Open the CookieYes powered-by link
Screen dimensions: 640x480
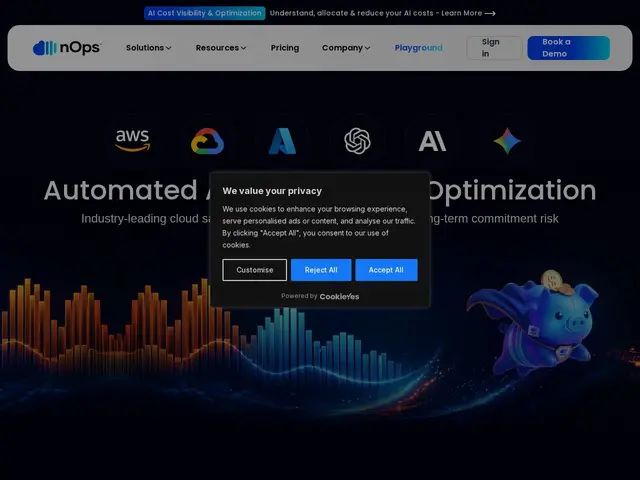point(339,296)
